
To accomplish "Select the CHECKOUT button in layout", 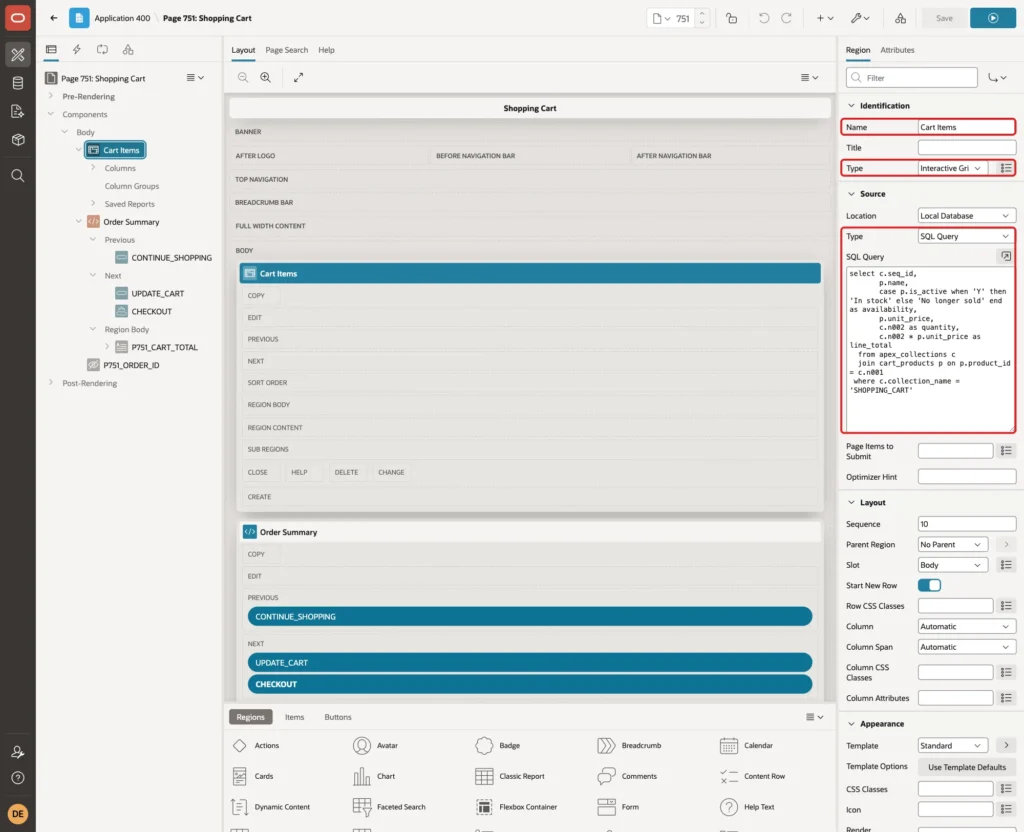I will (x=530, y=684).
